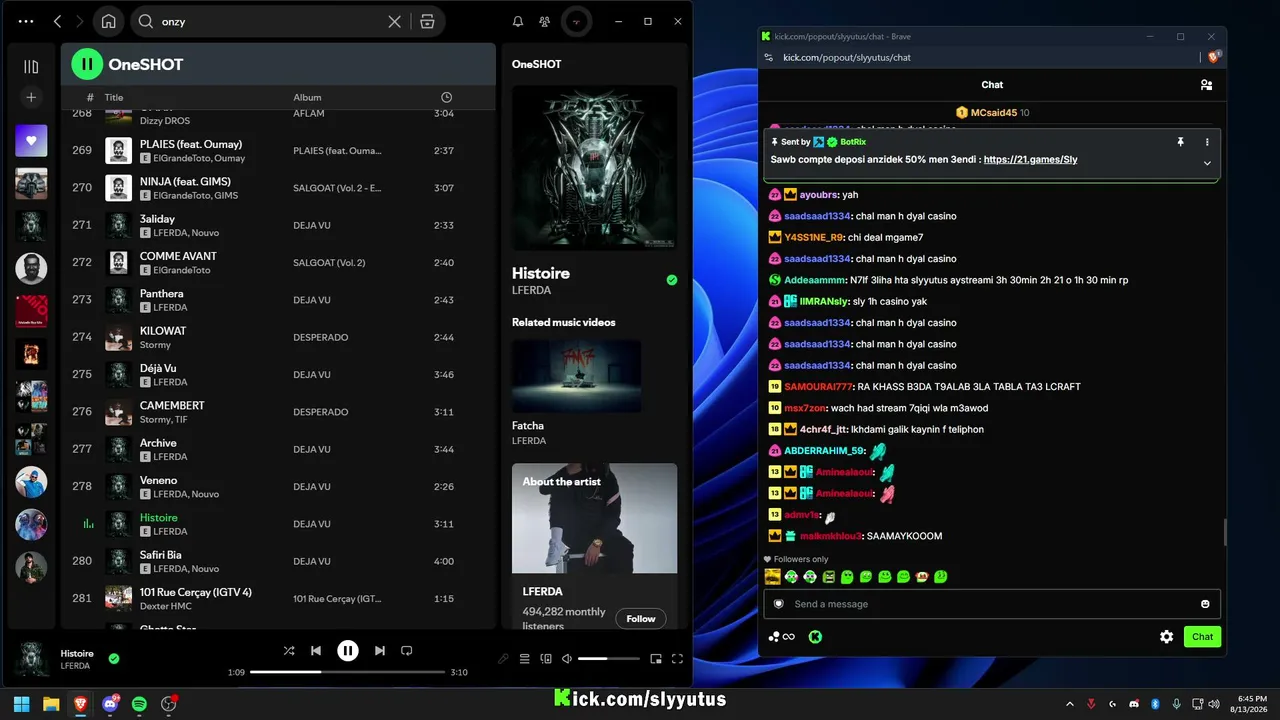Viewport: 1280px width, 720px height.
Task: Click username SAMOURAI777 in chat
Action: click(818, 387)
